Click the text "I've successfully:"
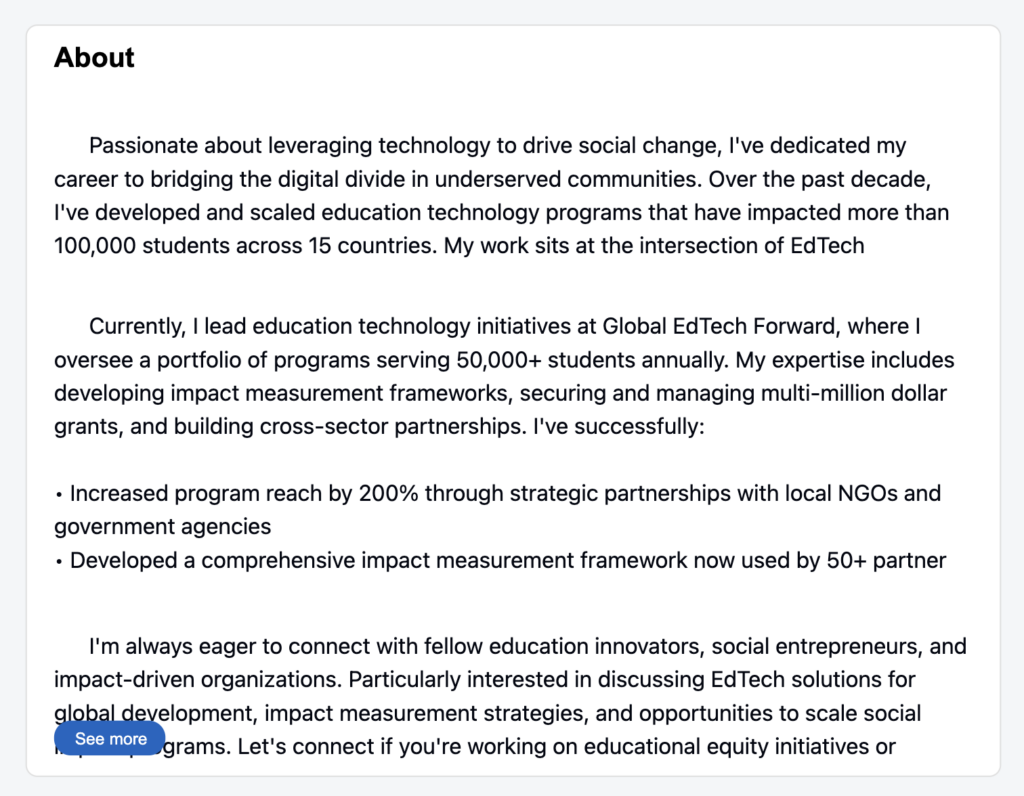1024x796 pixels. [x=618, y=426]
